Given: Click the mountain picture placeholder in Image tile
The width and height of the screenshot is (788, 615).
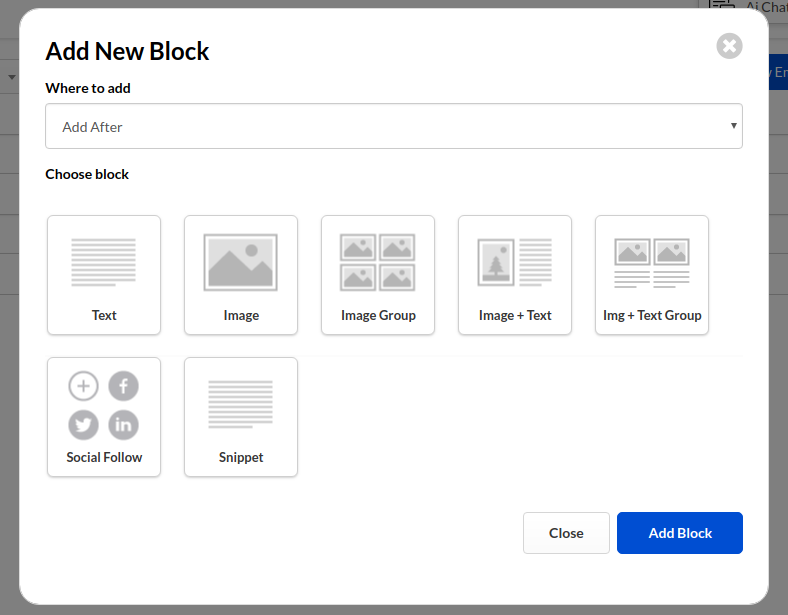Looking at the screenshot, I should click(241, 262).
